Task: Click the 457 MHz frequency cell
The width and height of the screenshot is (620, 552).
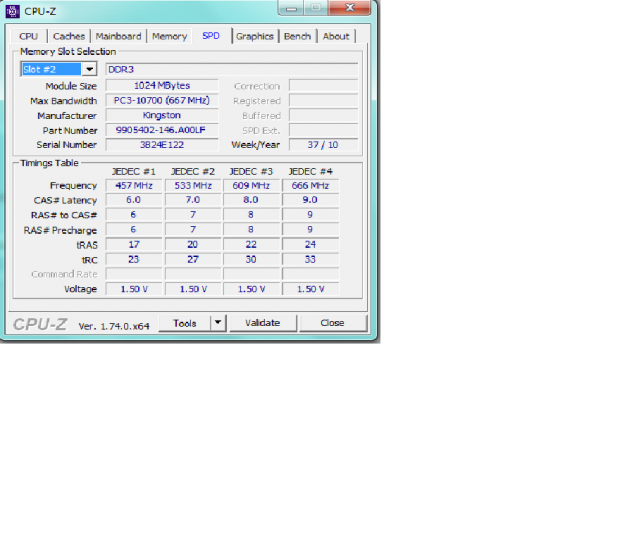Action: pos(134,185)
